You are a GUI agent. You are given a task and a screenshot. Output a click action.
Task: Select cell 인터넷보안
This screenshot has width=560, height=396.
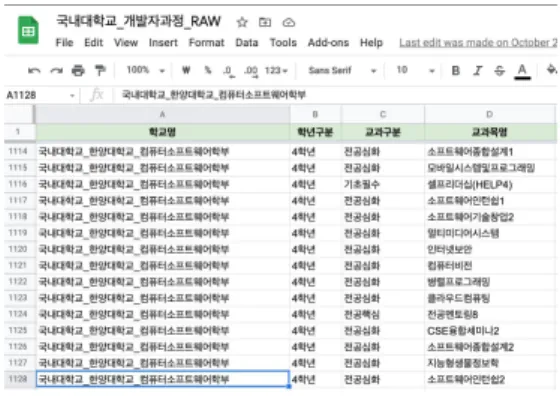pyautogui.click(x=490, y=249)
